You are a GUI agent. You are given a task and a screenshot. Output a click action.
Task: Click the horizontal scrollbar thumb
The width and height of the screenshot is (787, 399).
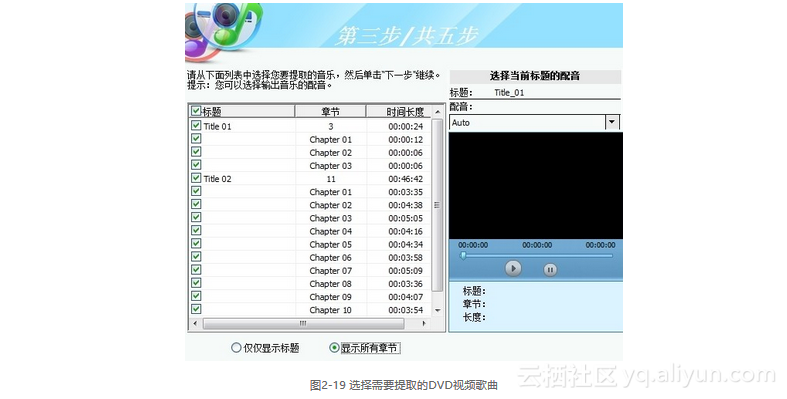click(x=303, y=324)
